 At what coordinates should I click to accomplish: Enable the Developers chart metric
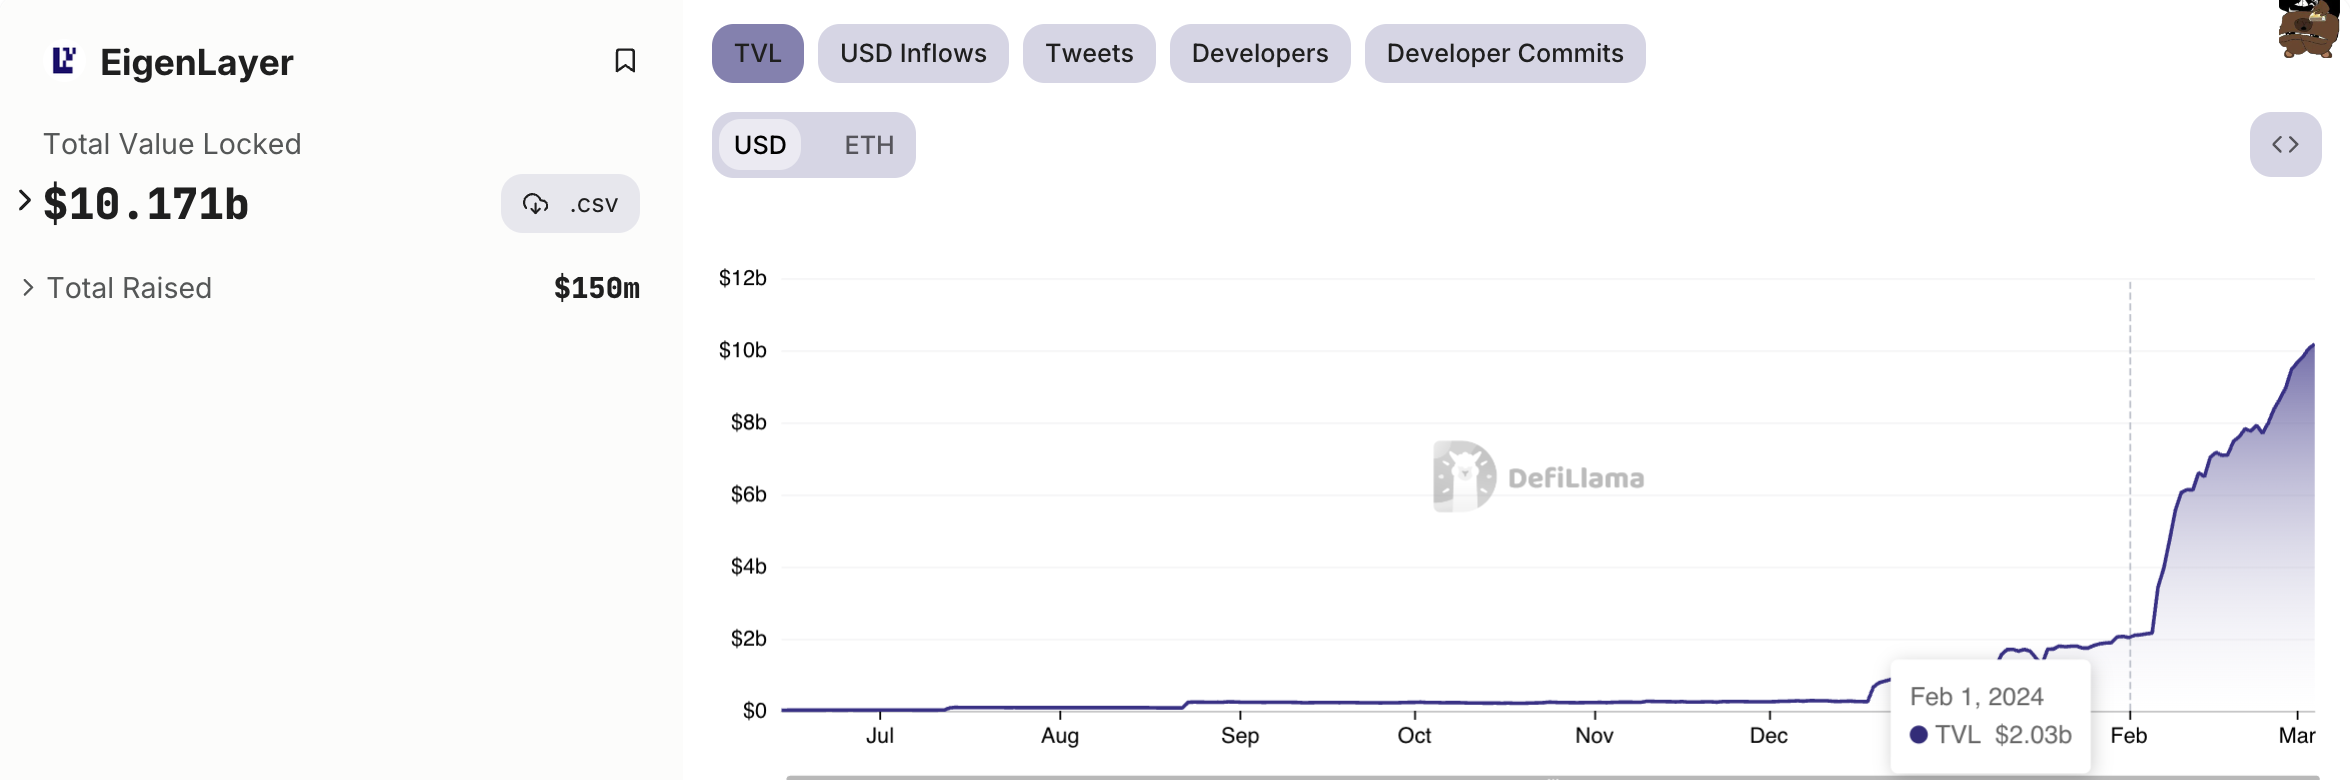click(1260, 54)
